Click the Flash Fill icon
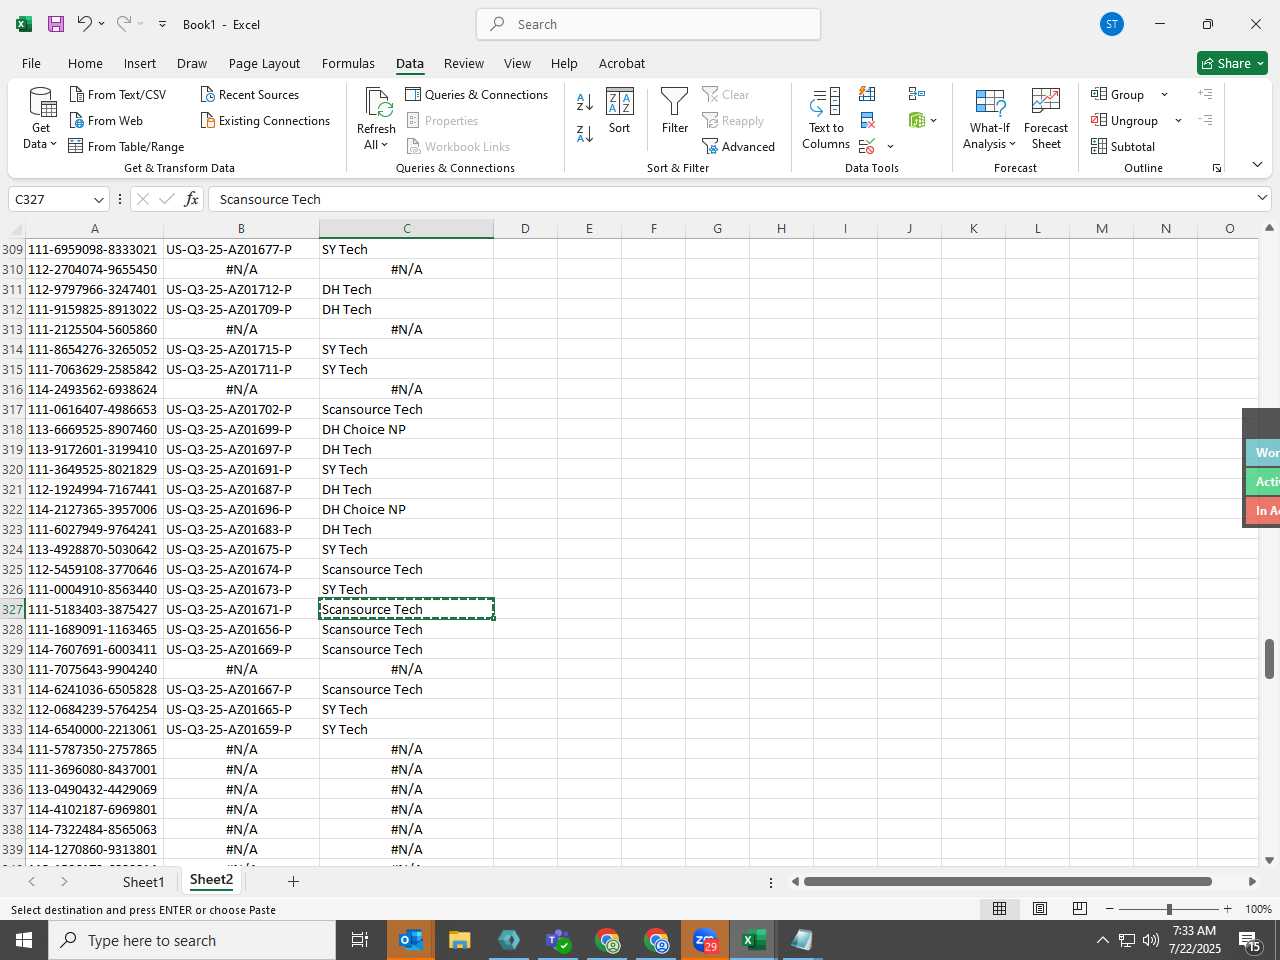Viewport: 1280px width, 960px height. tap(867, 94)
